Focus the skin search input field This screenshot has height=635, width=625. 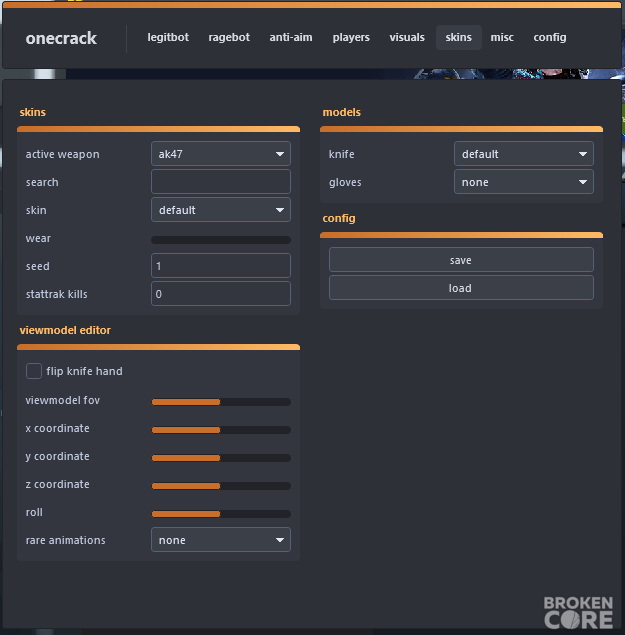click(x=221, y=182)
